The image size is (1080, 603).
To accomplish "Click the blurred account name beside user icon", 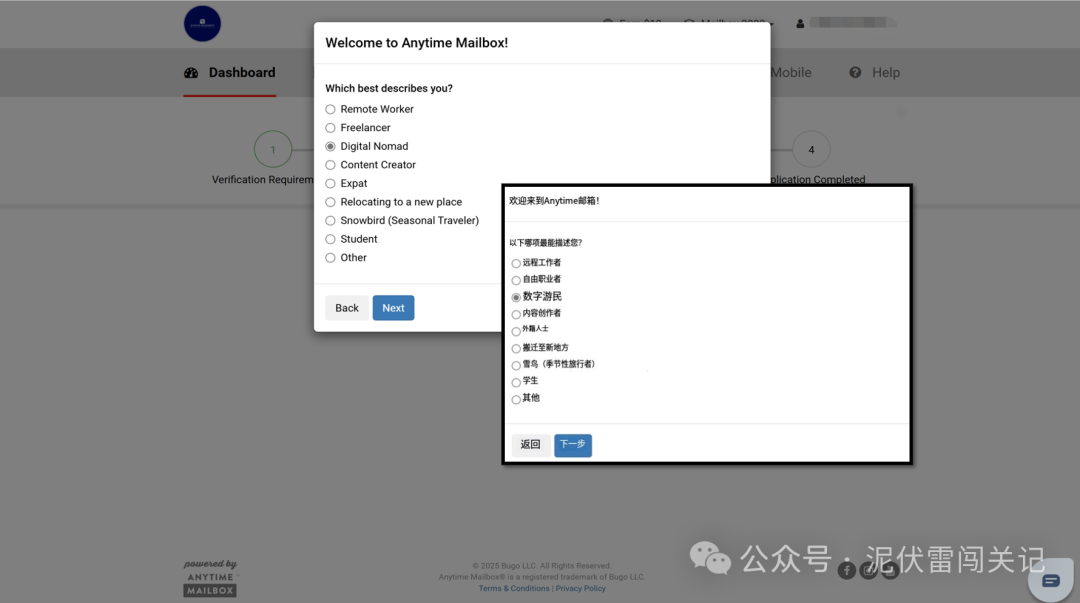I will [853, 23].
